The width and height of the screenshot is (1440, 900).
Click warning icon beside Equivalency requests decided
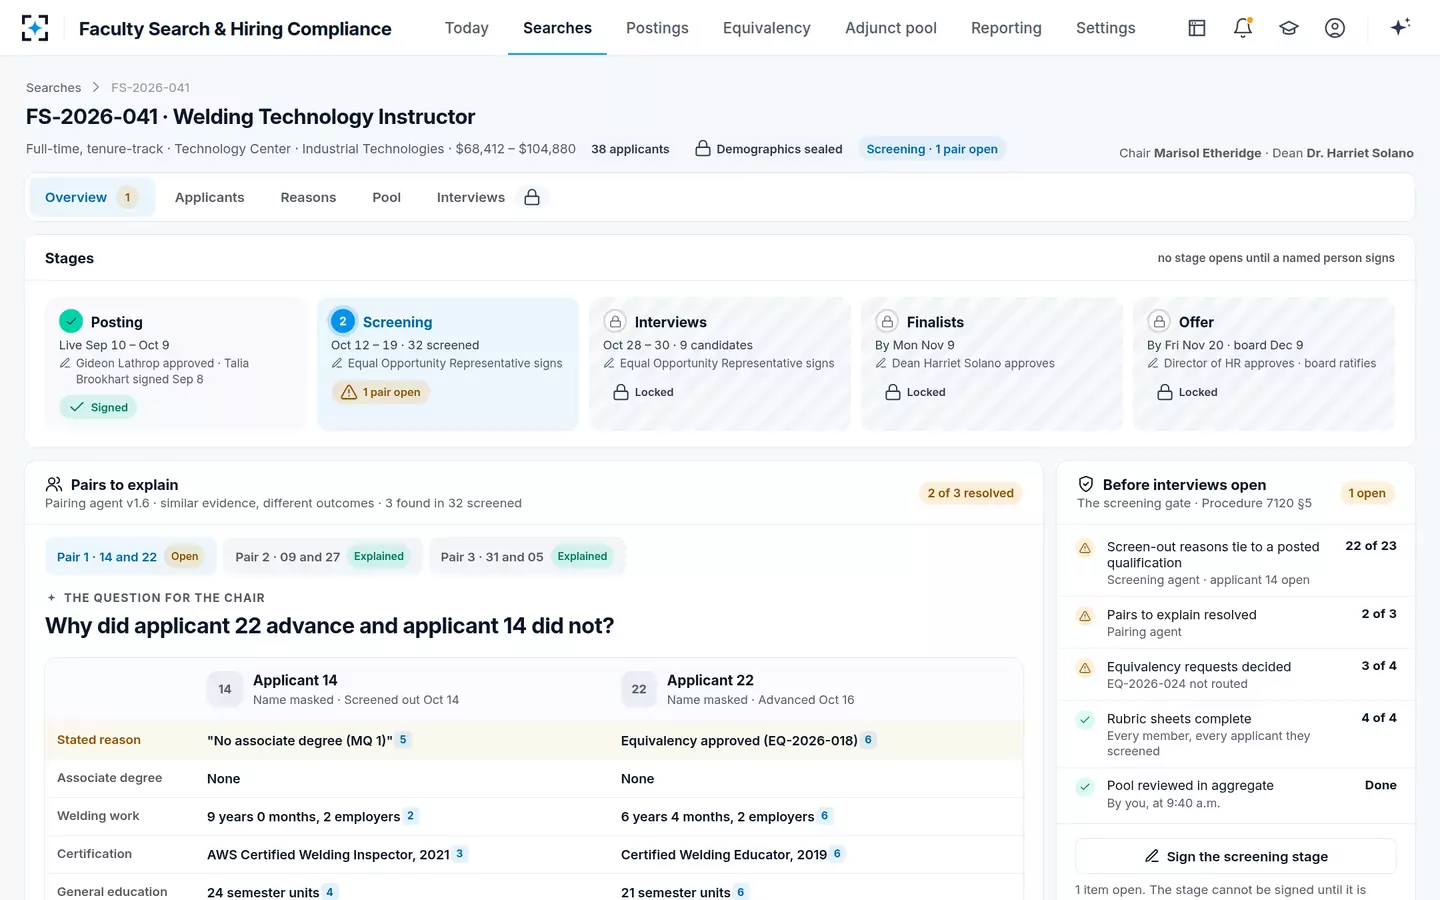pos(1085,667)
